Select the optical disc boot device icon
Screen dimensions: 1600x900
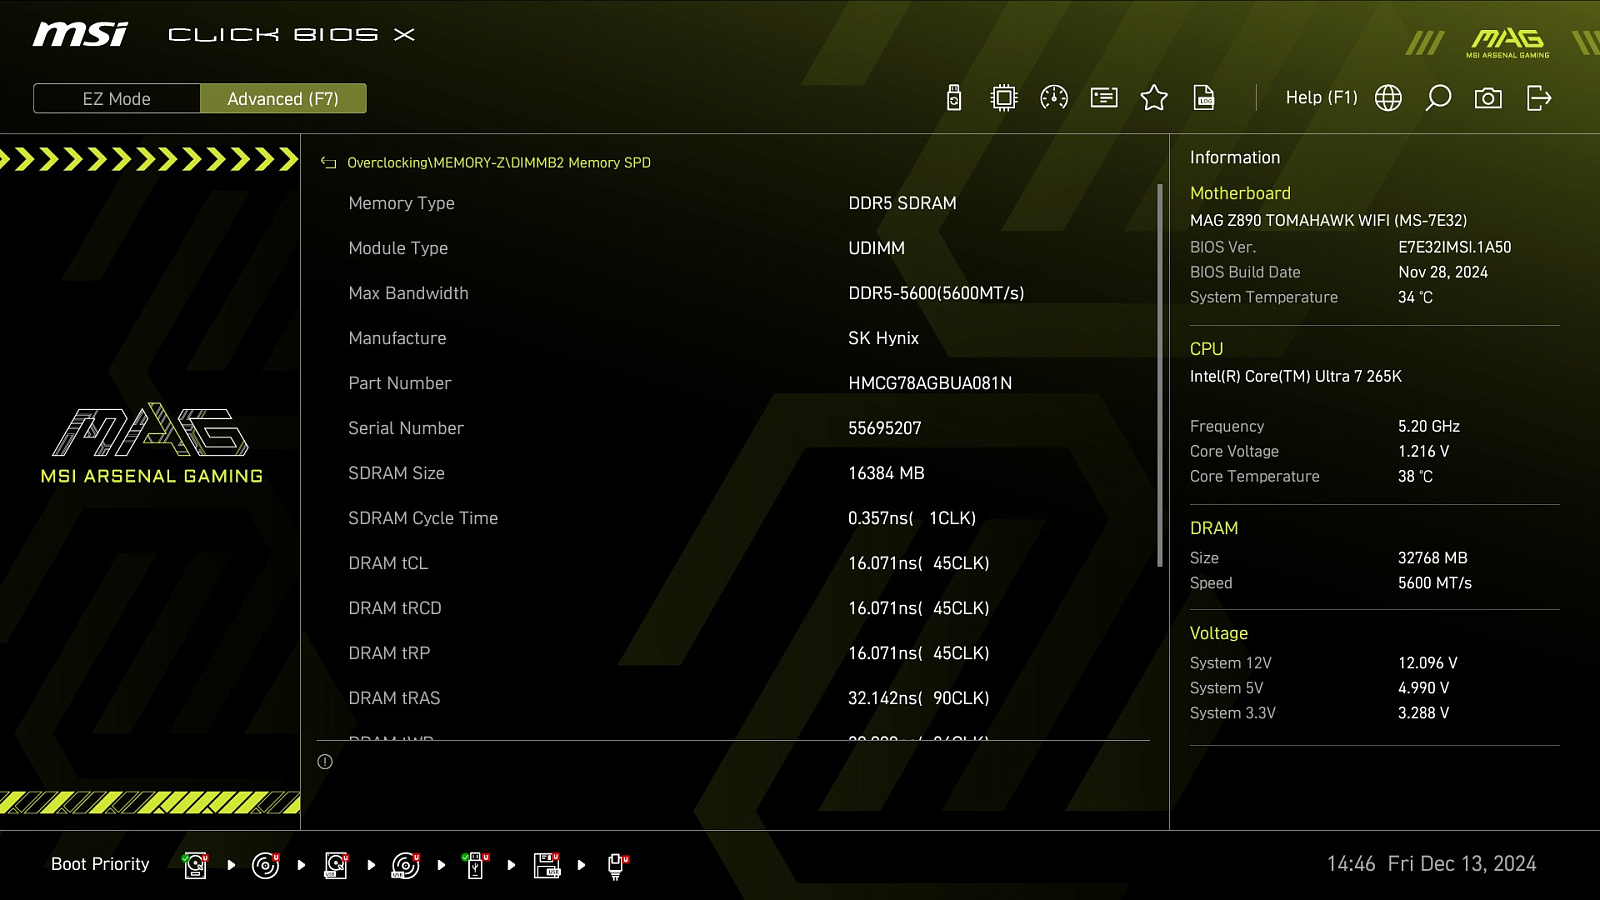[265, 865]
